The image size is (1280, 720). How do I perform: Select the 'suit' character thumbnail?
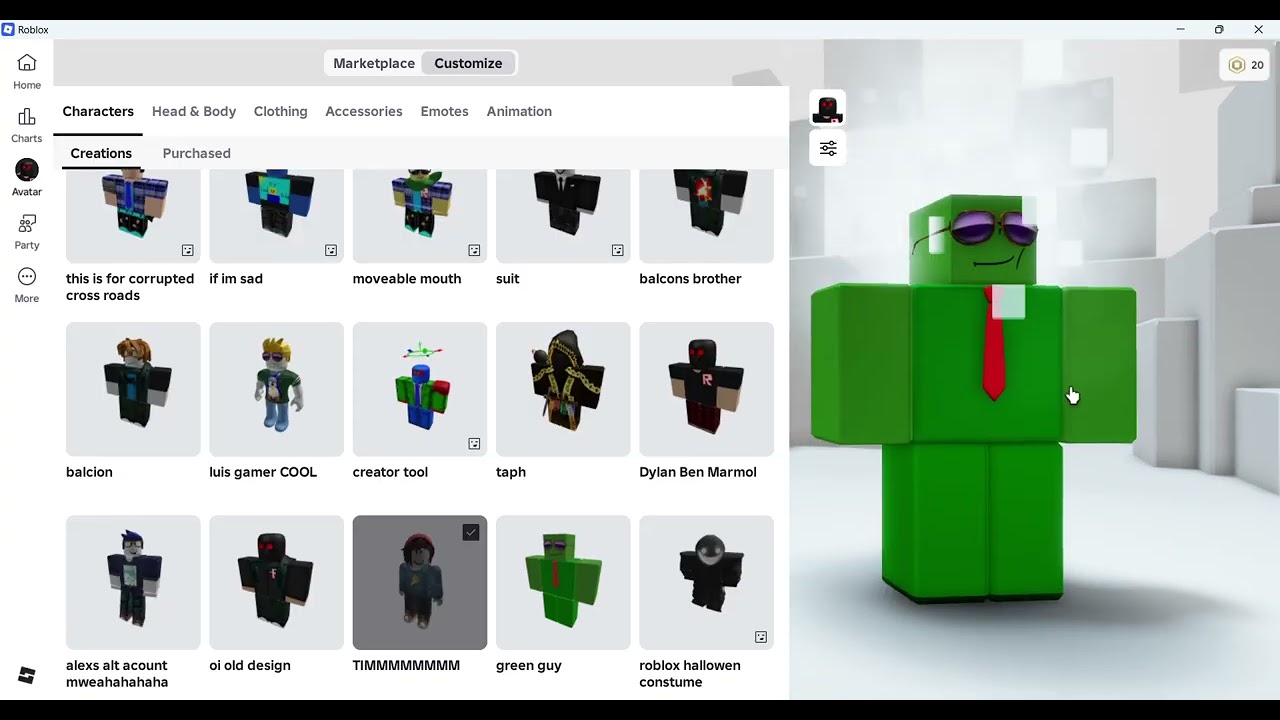coord(563,216)
